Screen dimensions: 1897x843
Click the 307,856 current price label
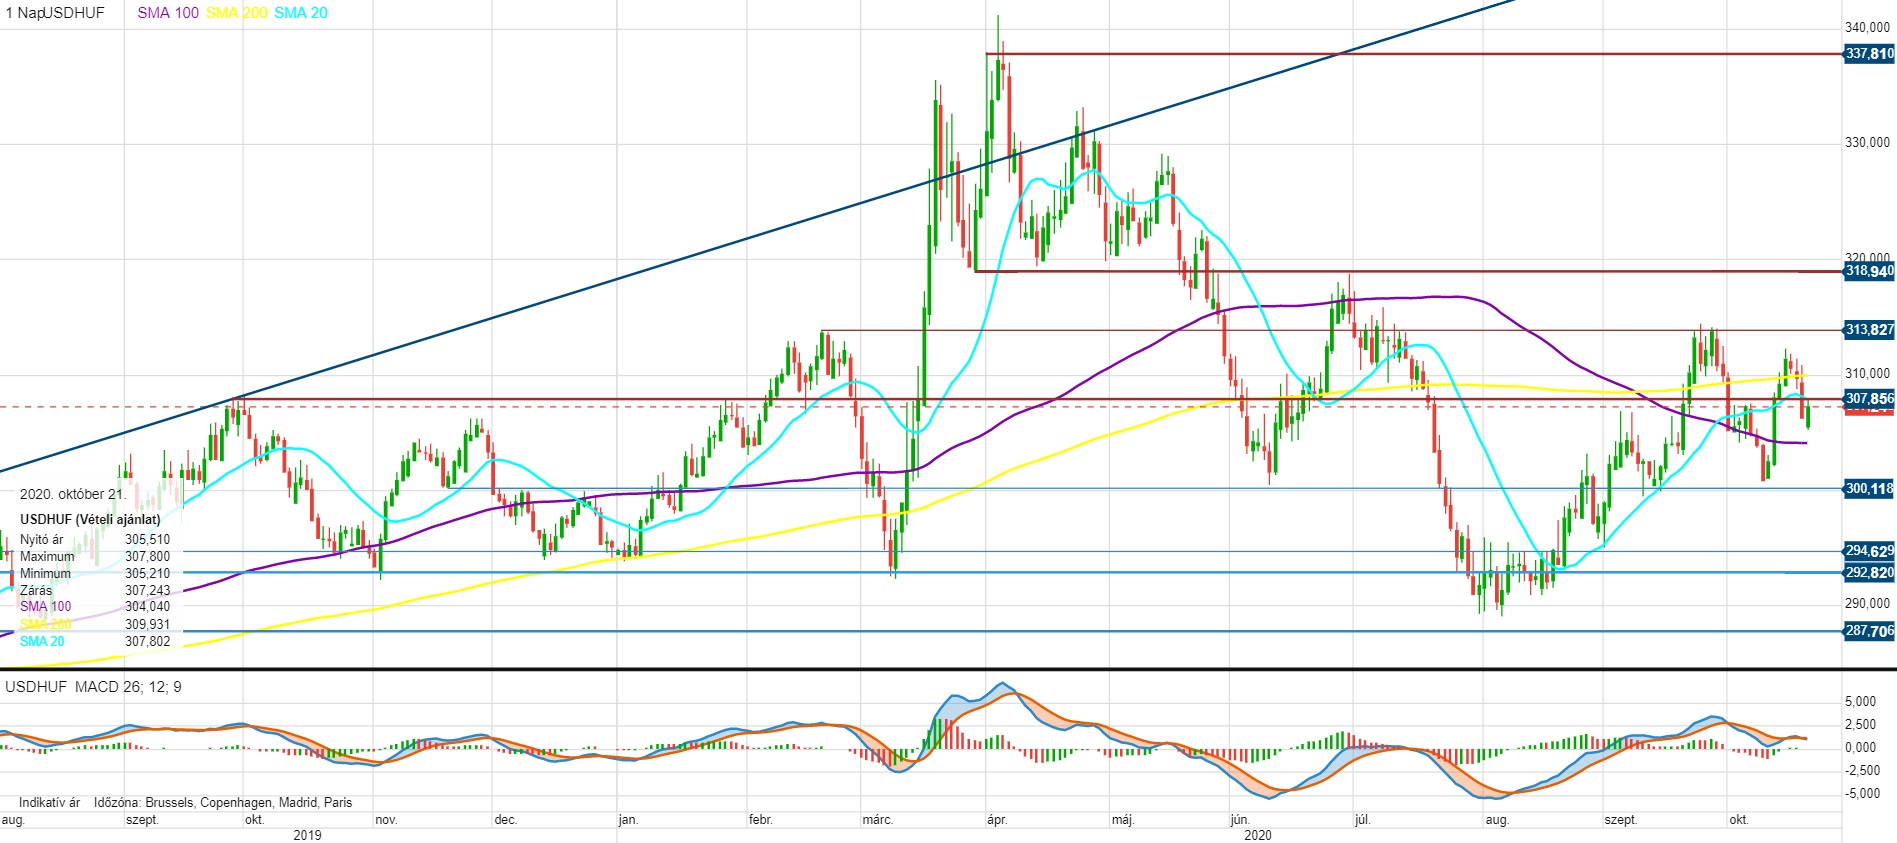1869,399
